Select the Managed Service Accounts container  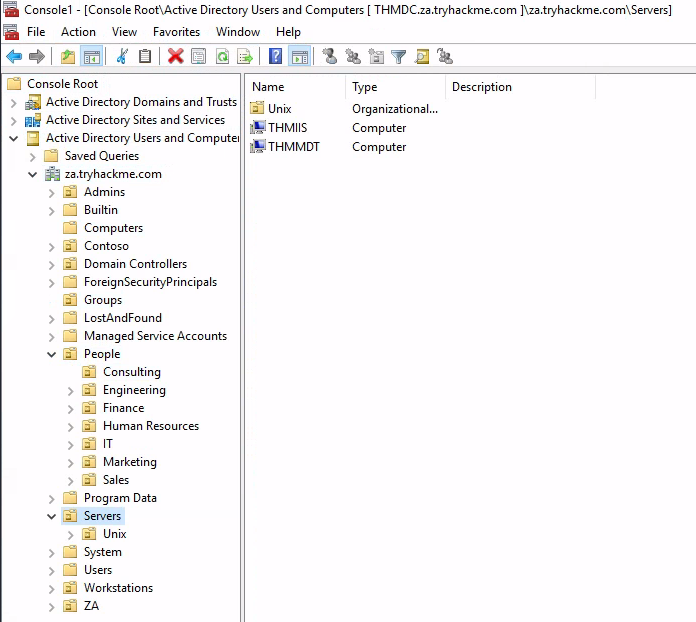point(155,336)
